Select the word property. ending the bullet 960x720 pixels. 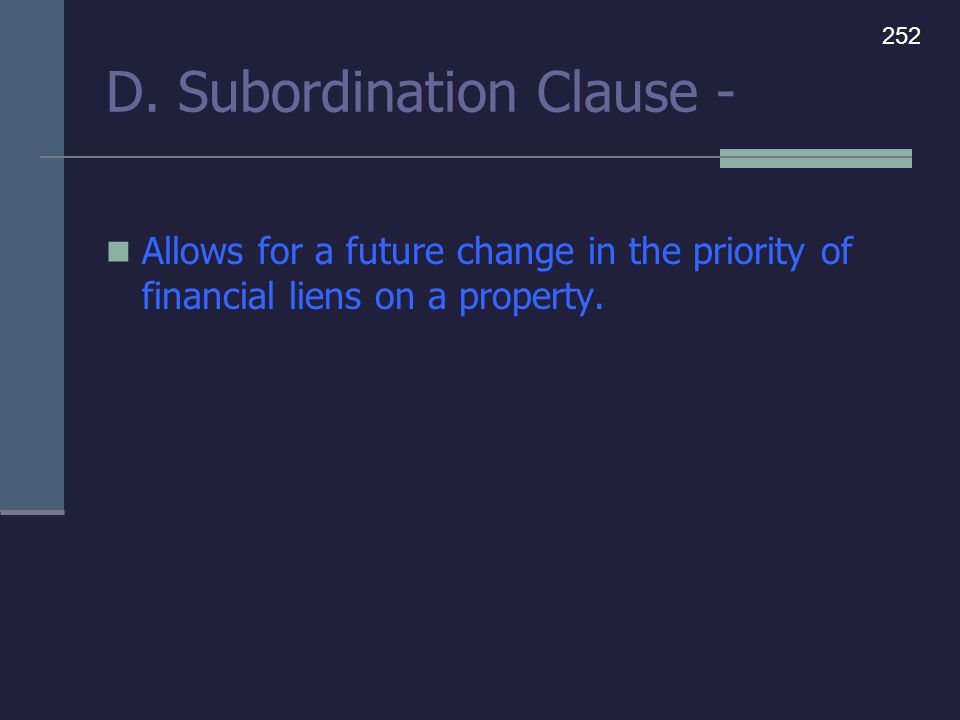(531, 298)
